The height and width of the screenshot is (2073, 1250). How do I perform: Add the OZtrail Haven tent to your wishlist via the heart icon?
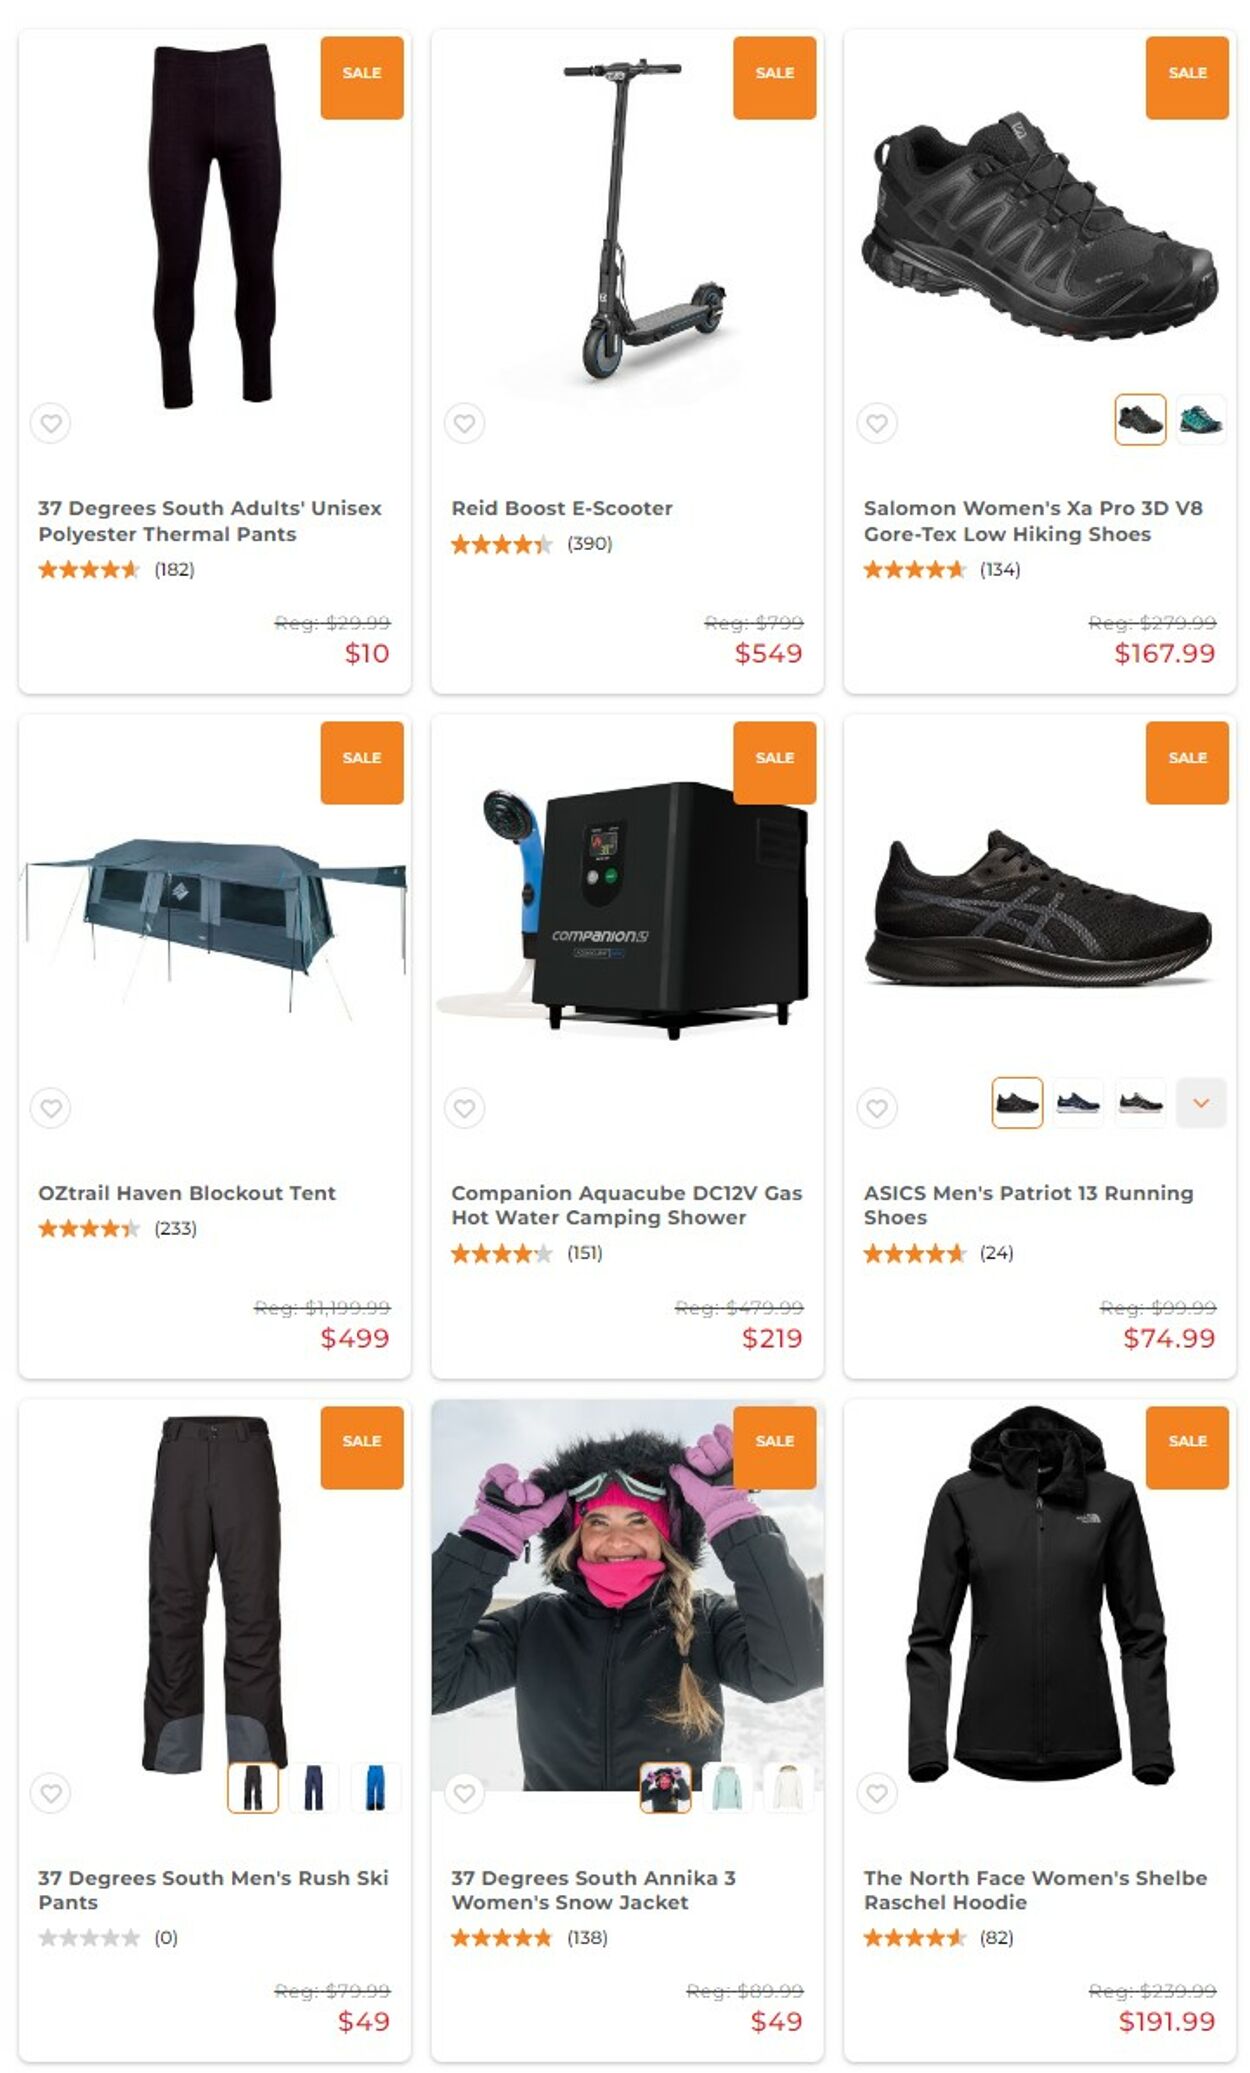tap(51, 1108)
